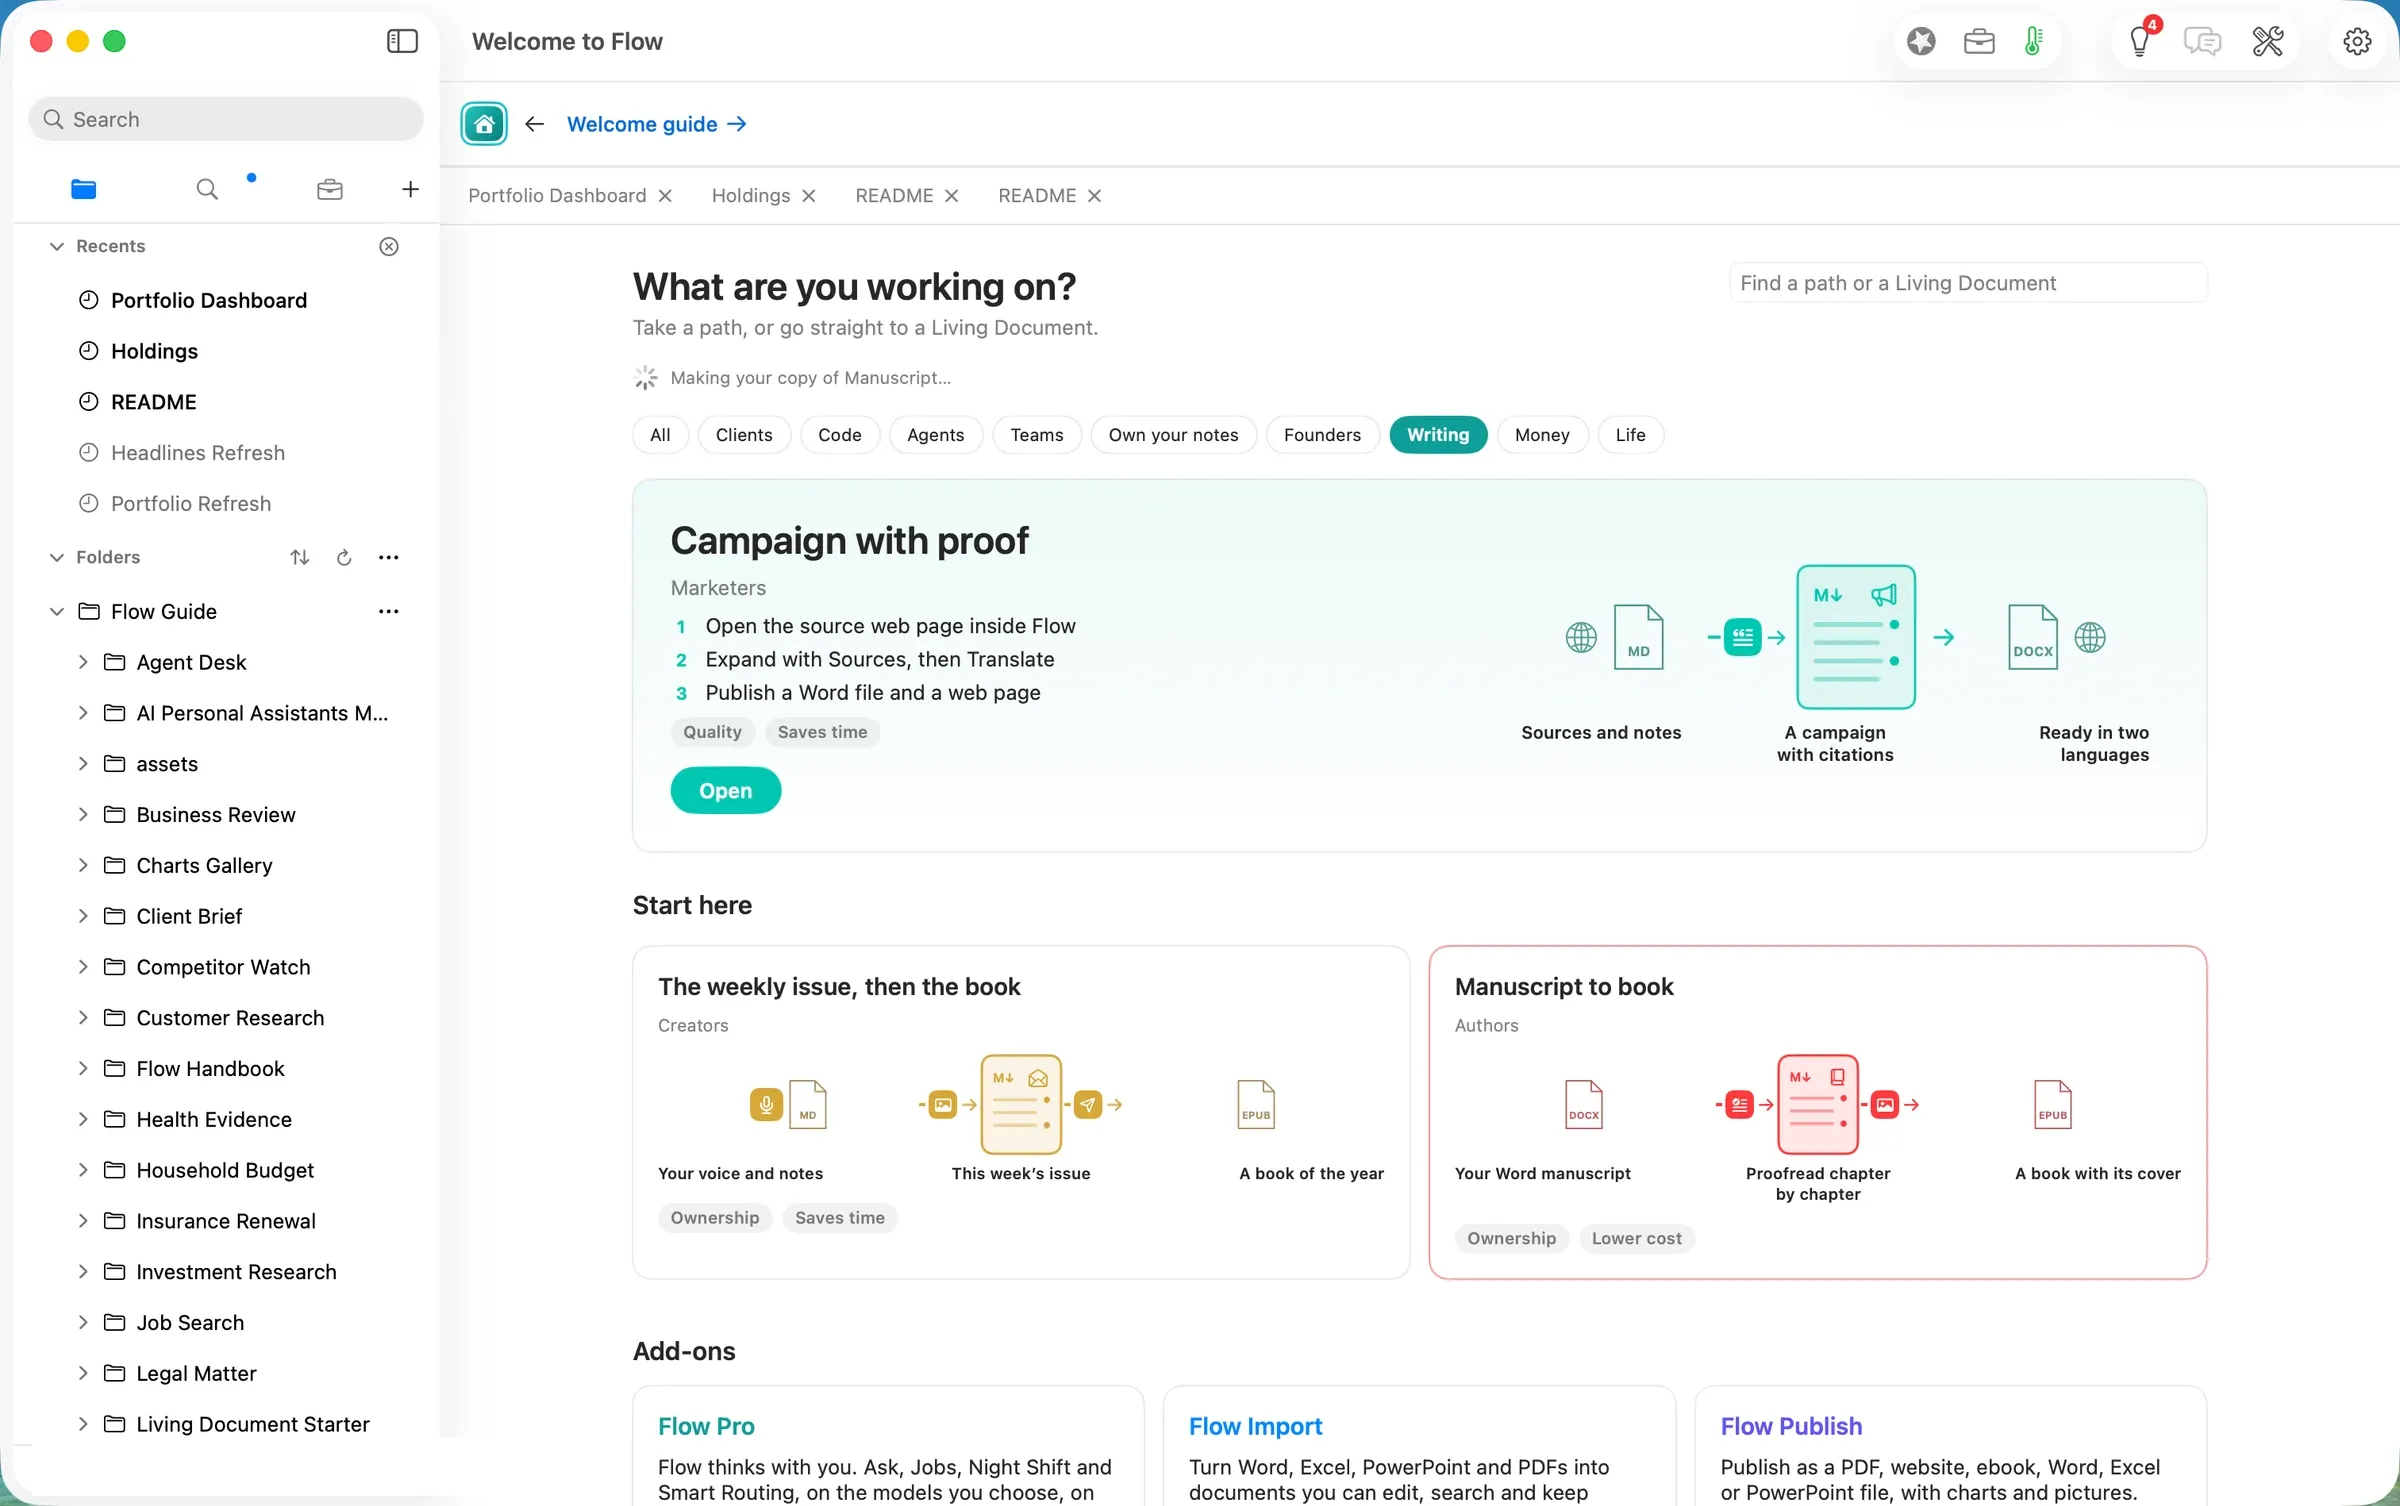Open the briefcase icon in title bar
The image size is (2400, 1506).
[x=1979, y=41]
